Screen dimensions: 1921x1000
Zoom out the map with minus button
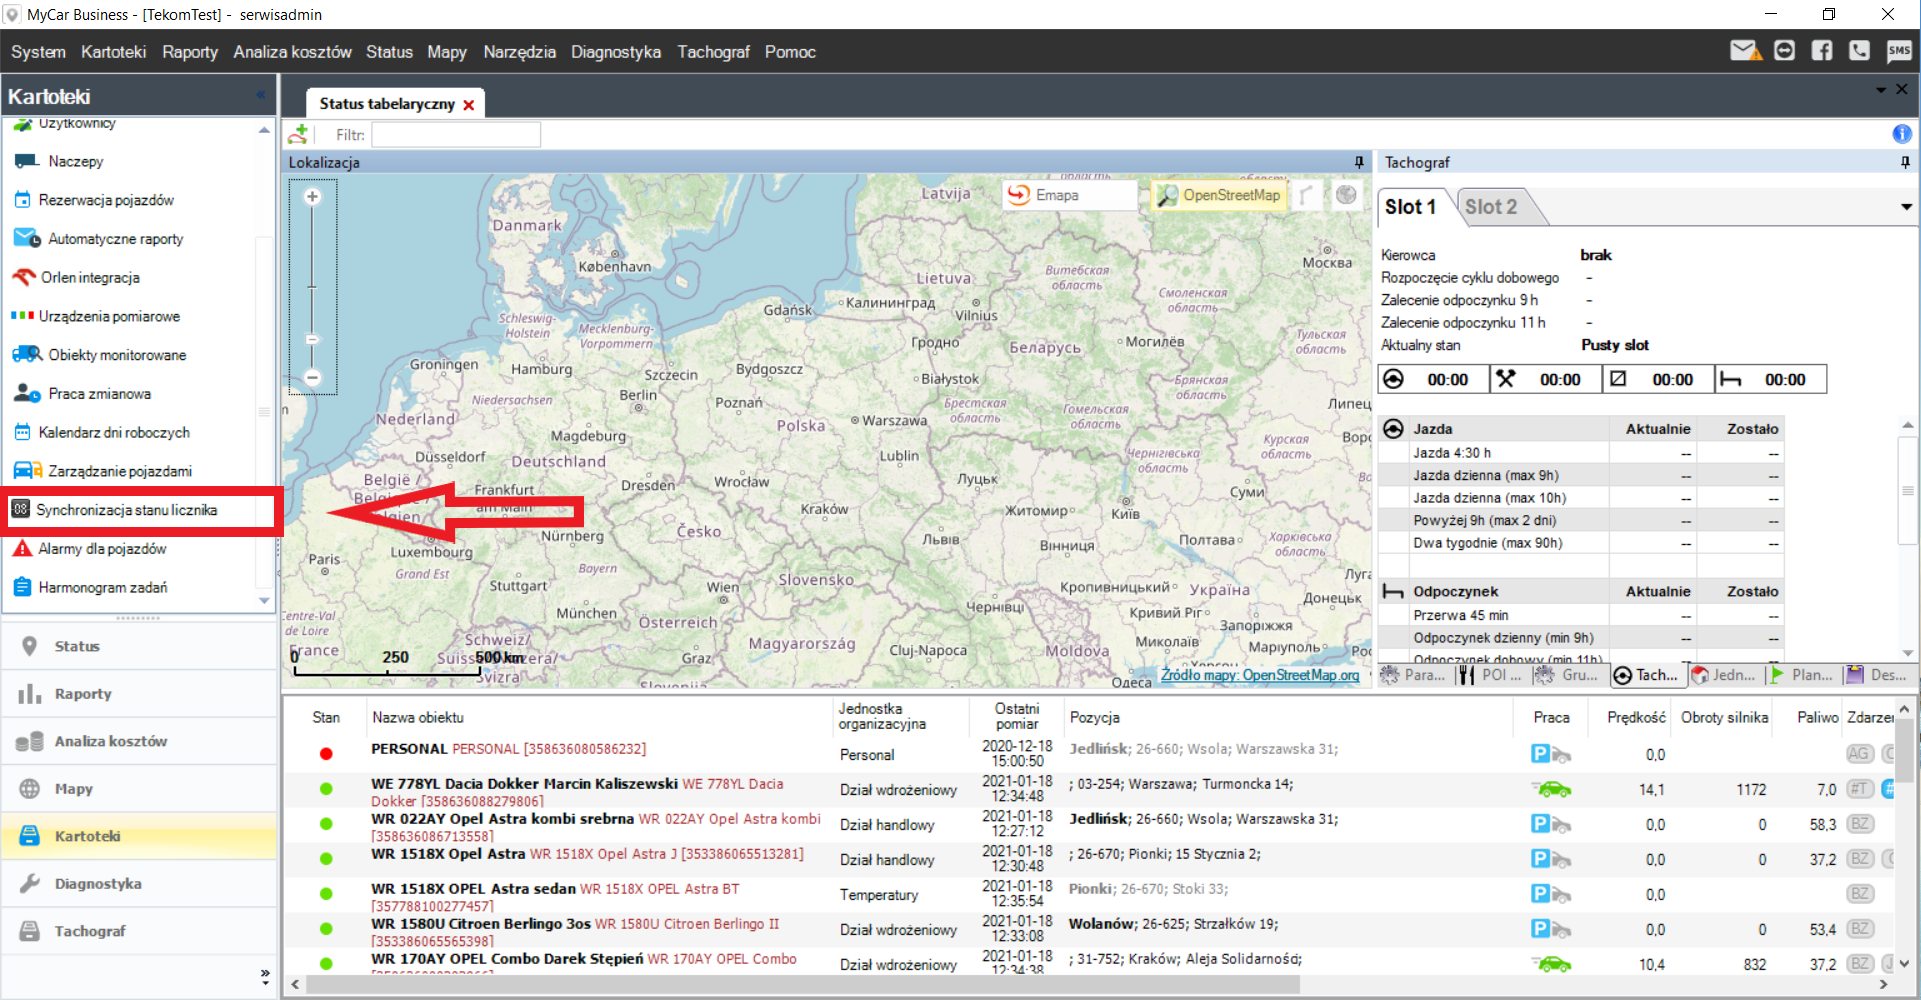312,377
